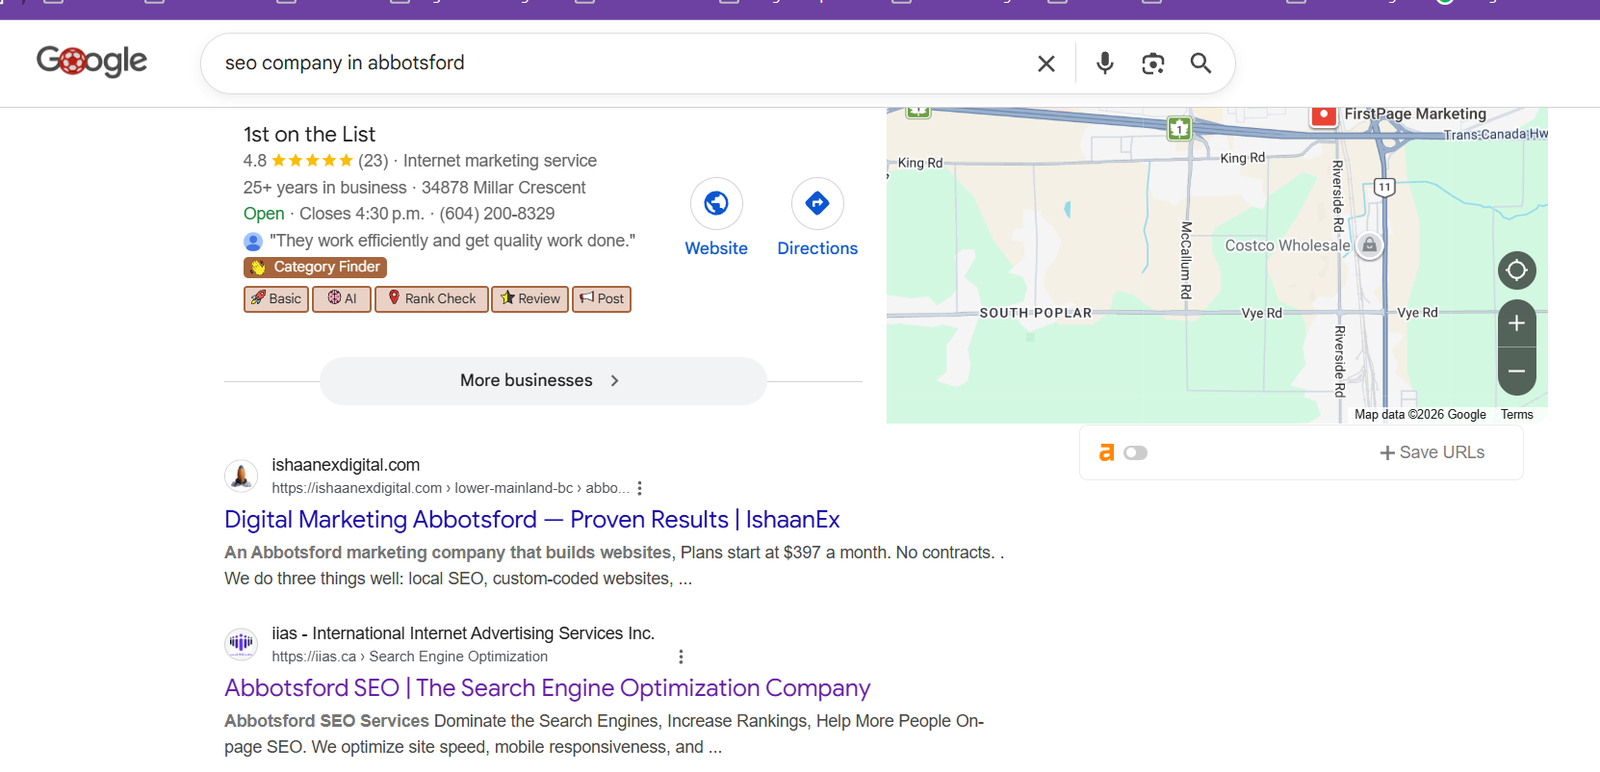Click the reviewer avatar icon
This screenshot has width=1600, height=772.
coord(253,241)
